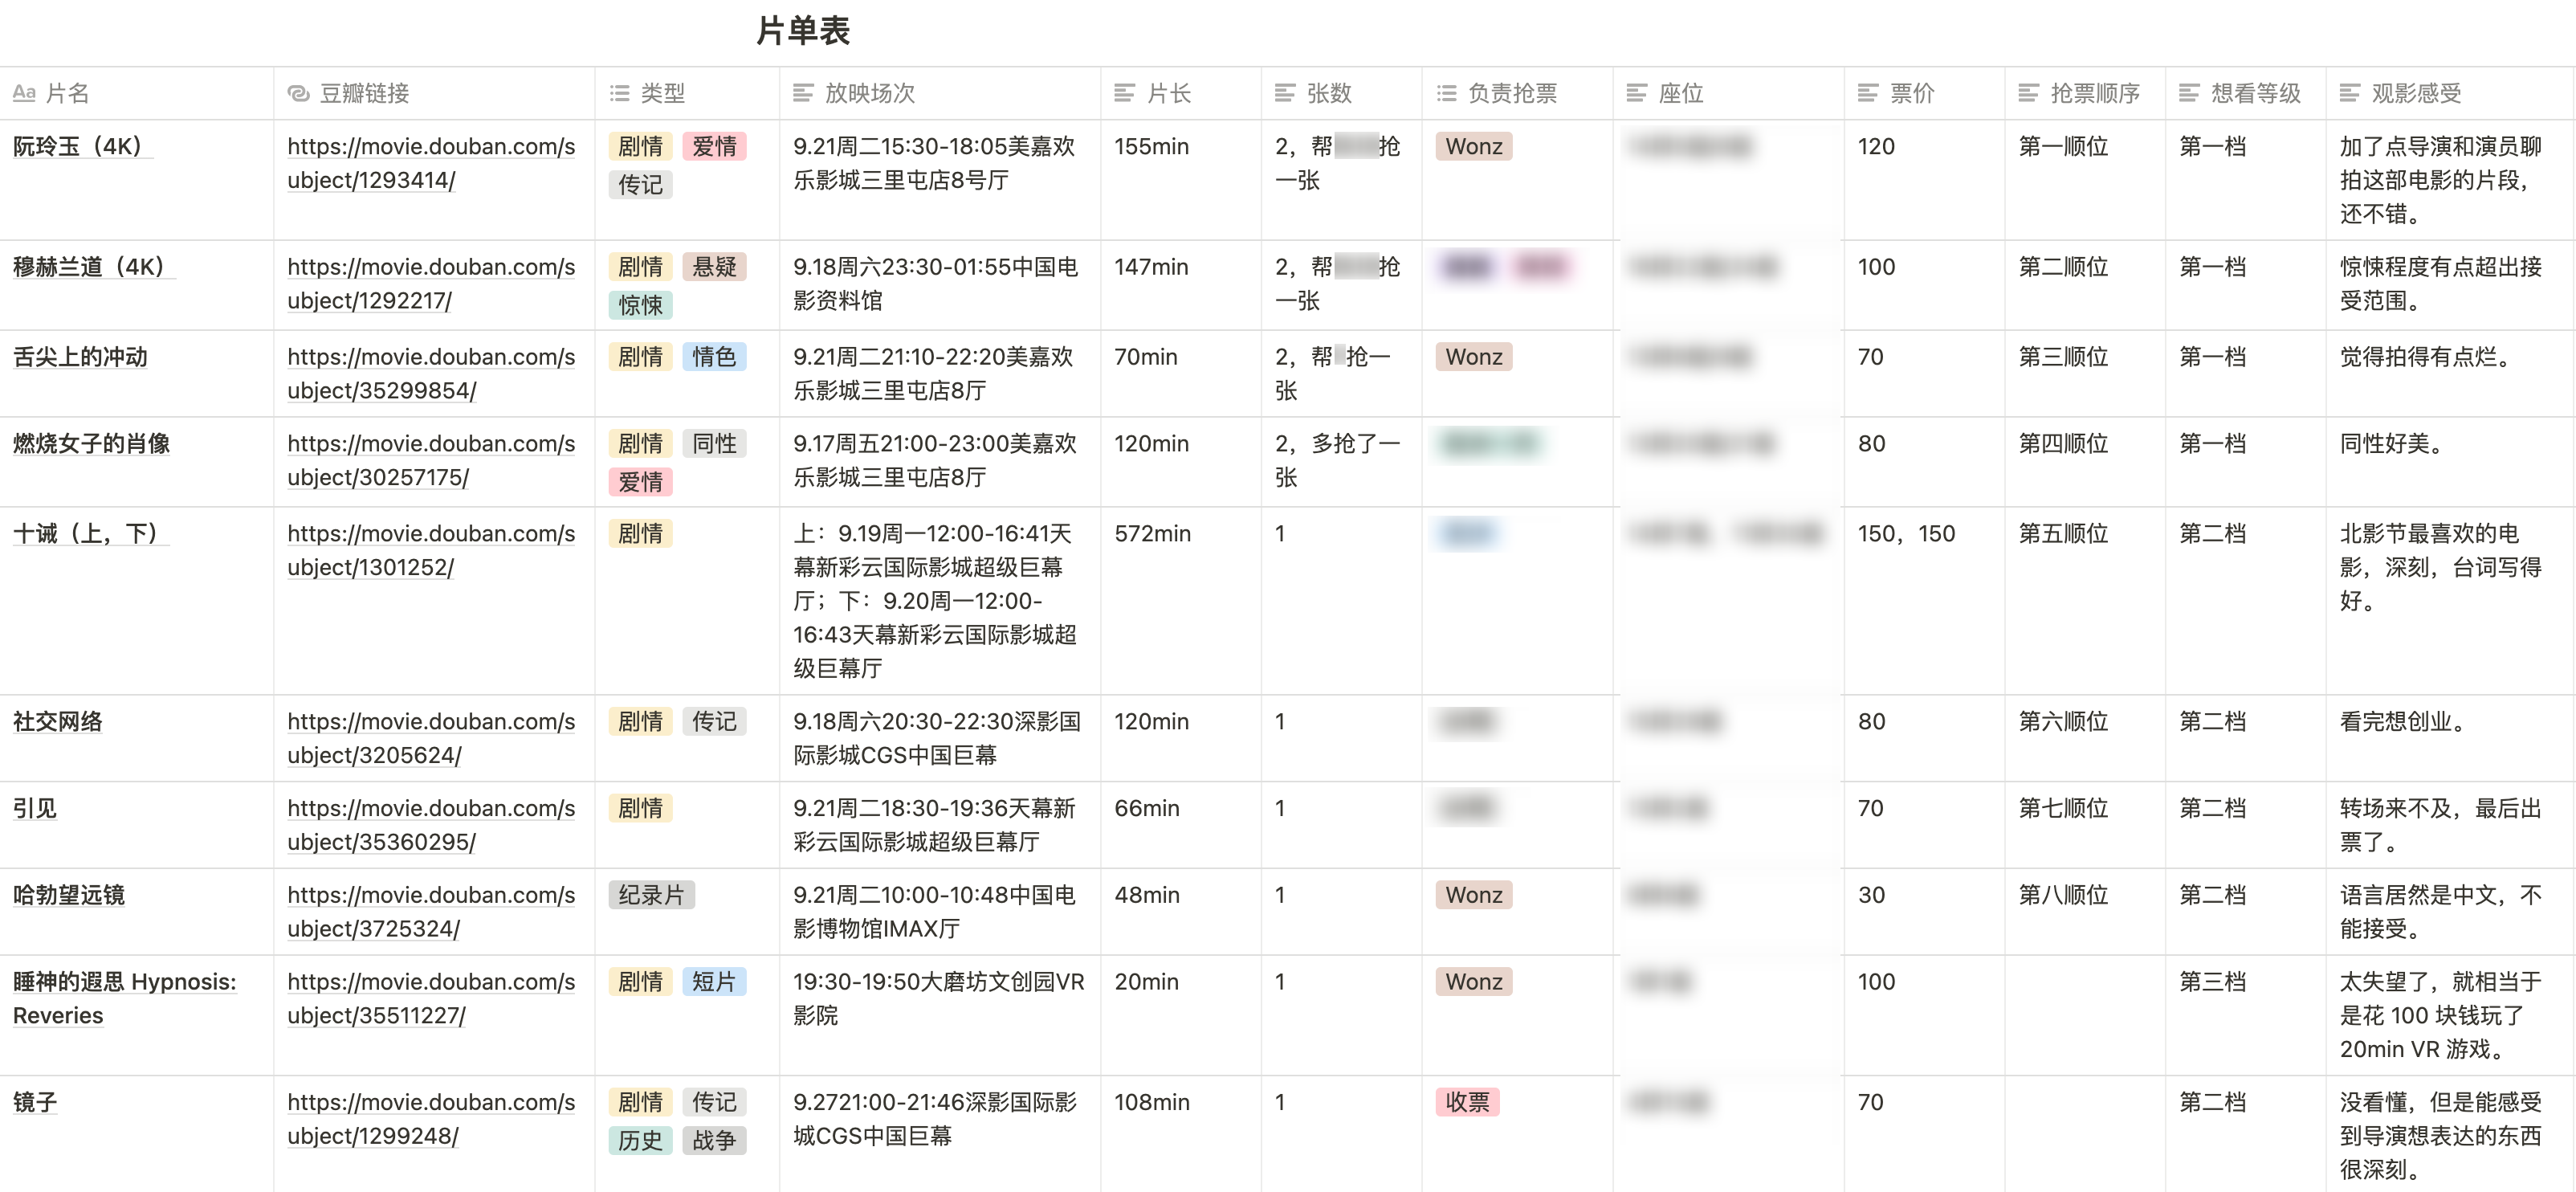Click the multi-select list icon beside 类型
This screenshot has height=1192, width=2576.
click(620, 93)
